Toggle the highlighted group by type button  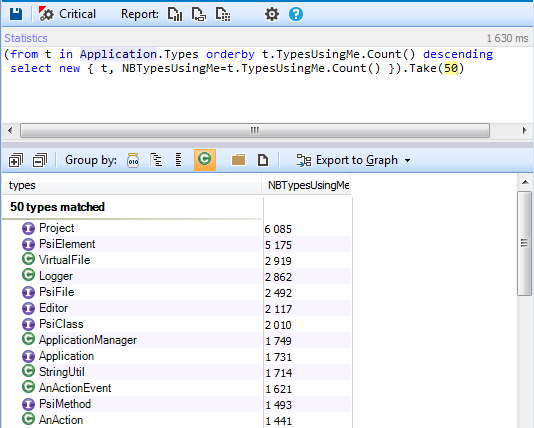coord(205,160)
